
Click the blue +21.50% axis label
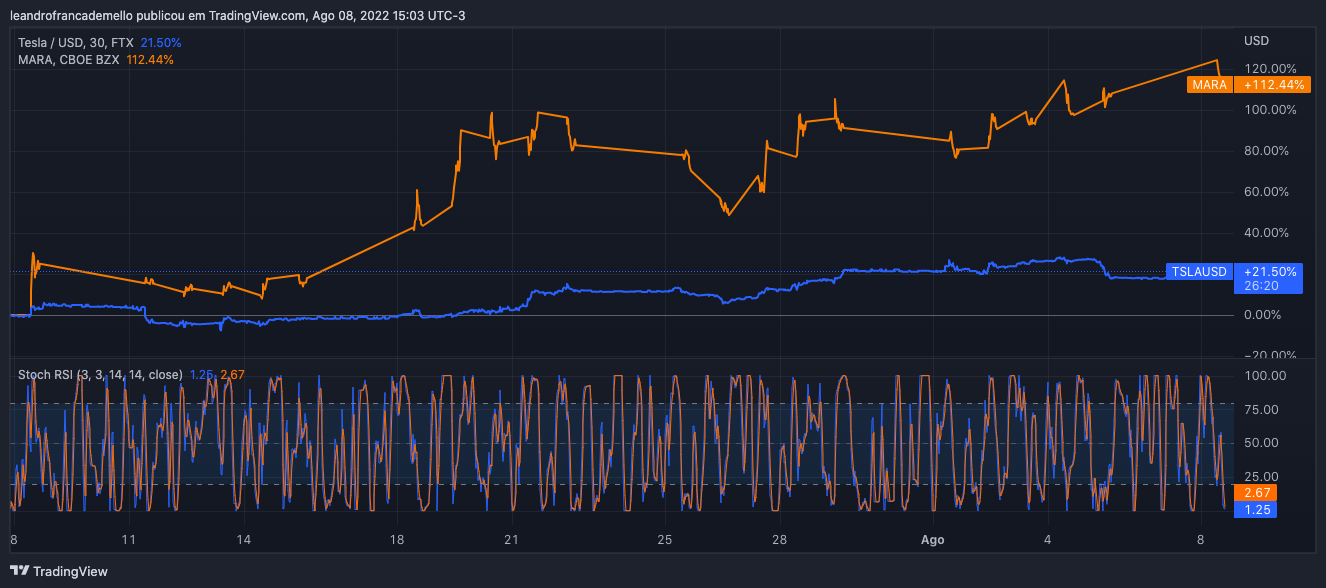coord(1271,271)
